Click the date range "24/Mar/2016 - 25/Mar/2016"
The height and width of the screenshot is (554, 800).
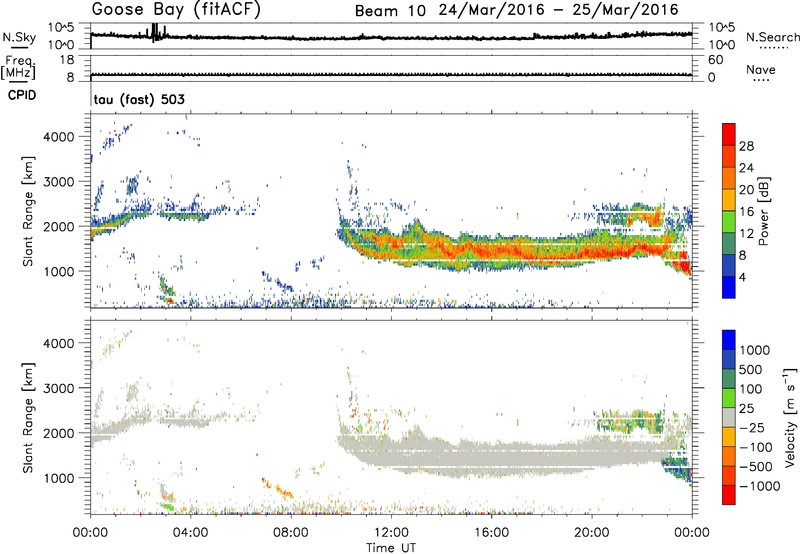(559, 10)
